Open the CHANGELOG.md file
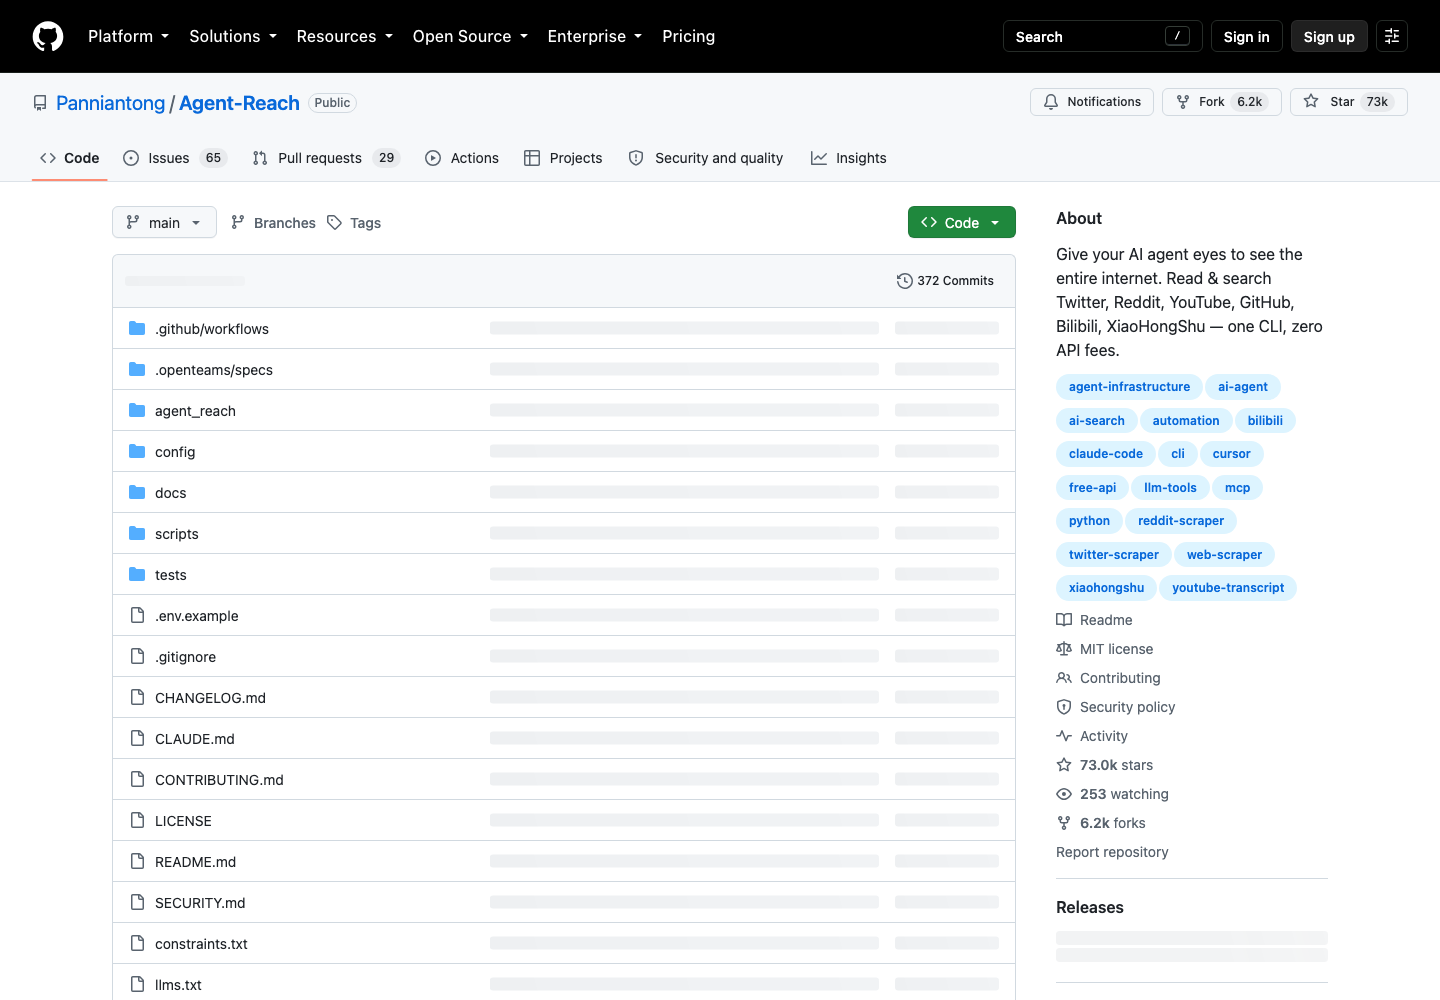 210,698
